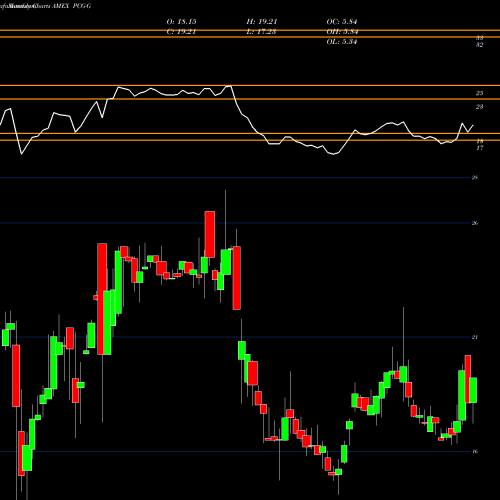Click the 'OH: 5.34' reading

pyautogui.click(x=342, y=32)
